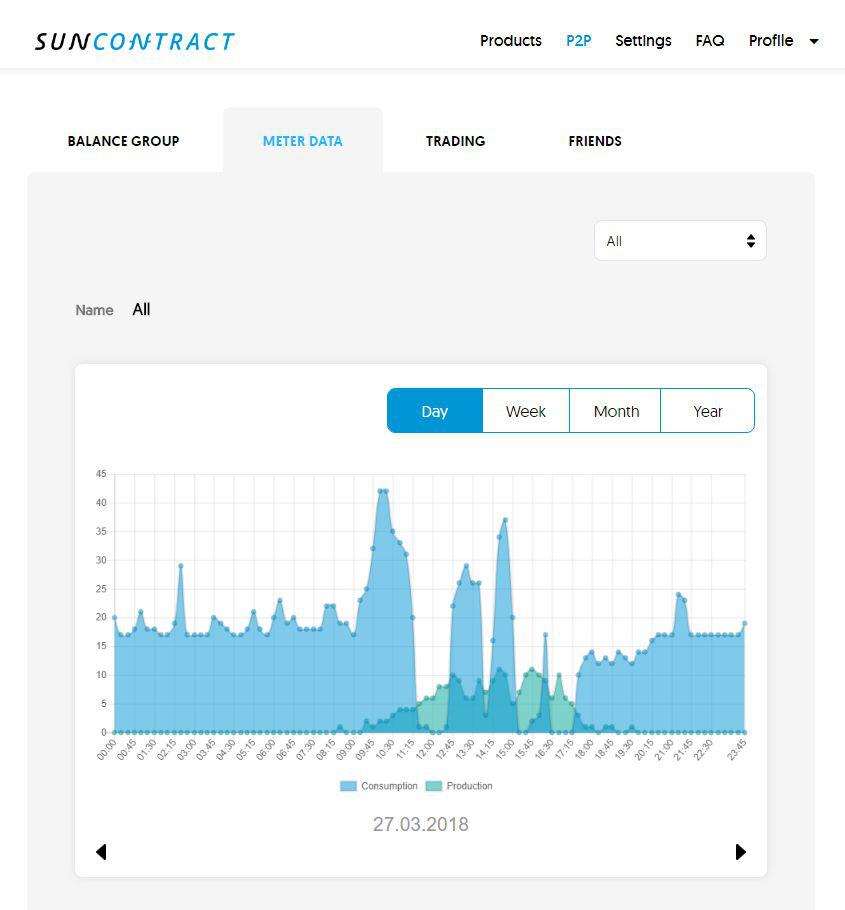
Task: Toggle Production legend swatch
Action: (434, 786)
